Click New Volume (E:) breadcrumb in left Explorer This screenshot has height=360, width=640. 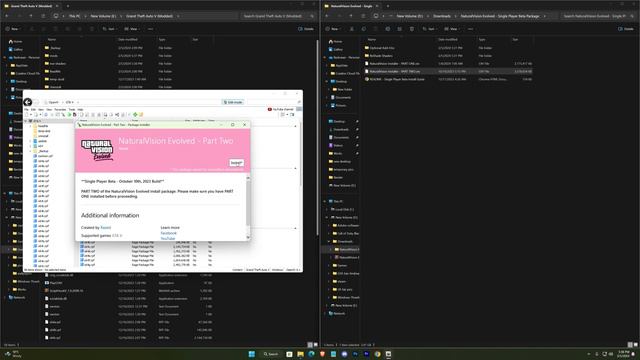103,16
